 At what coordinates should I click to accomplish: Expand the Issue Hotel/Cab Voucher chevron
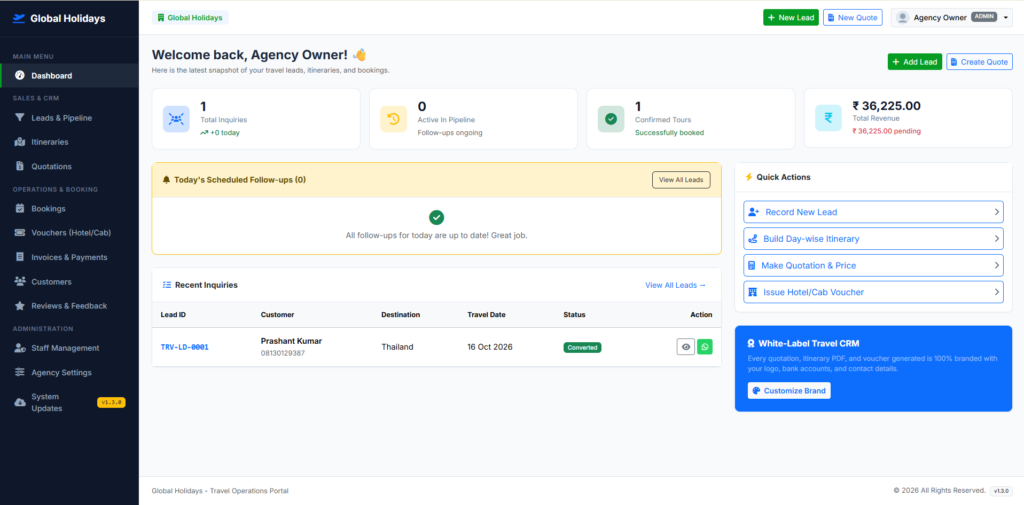tap(997, 292)
